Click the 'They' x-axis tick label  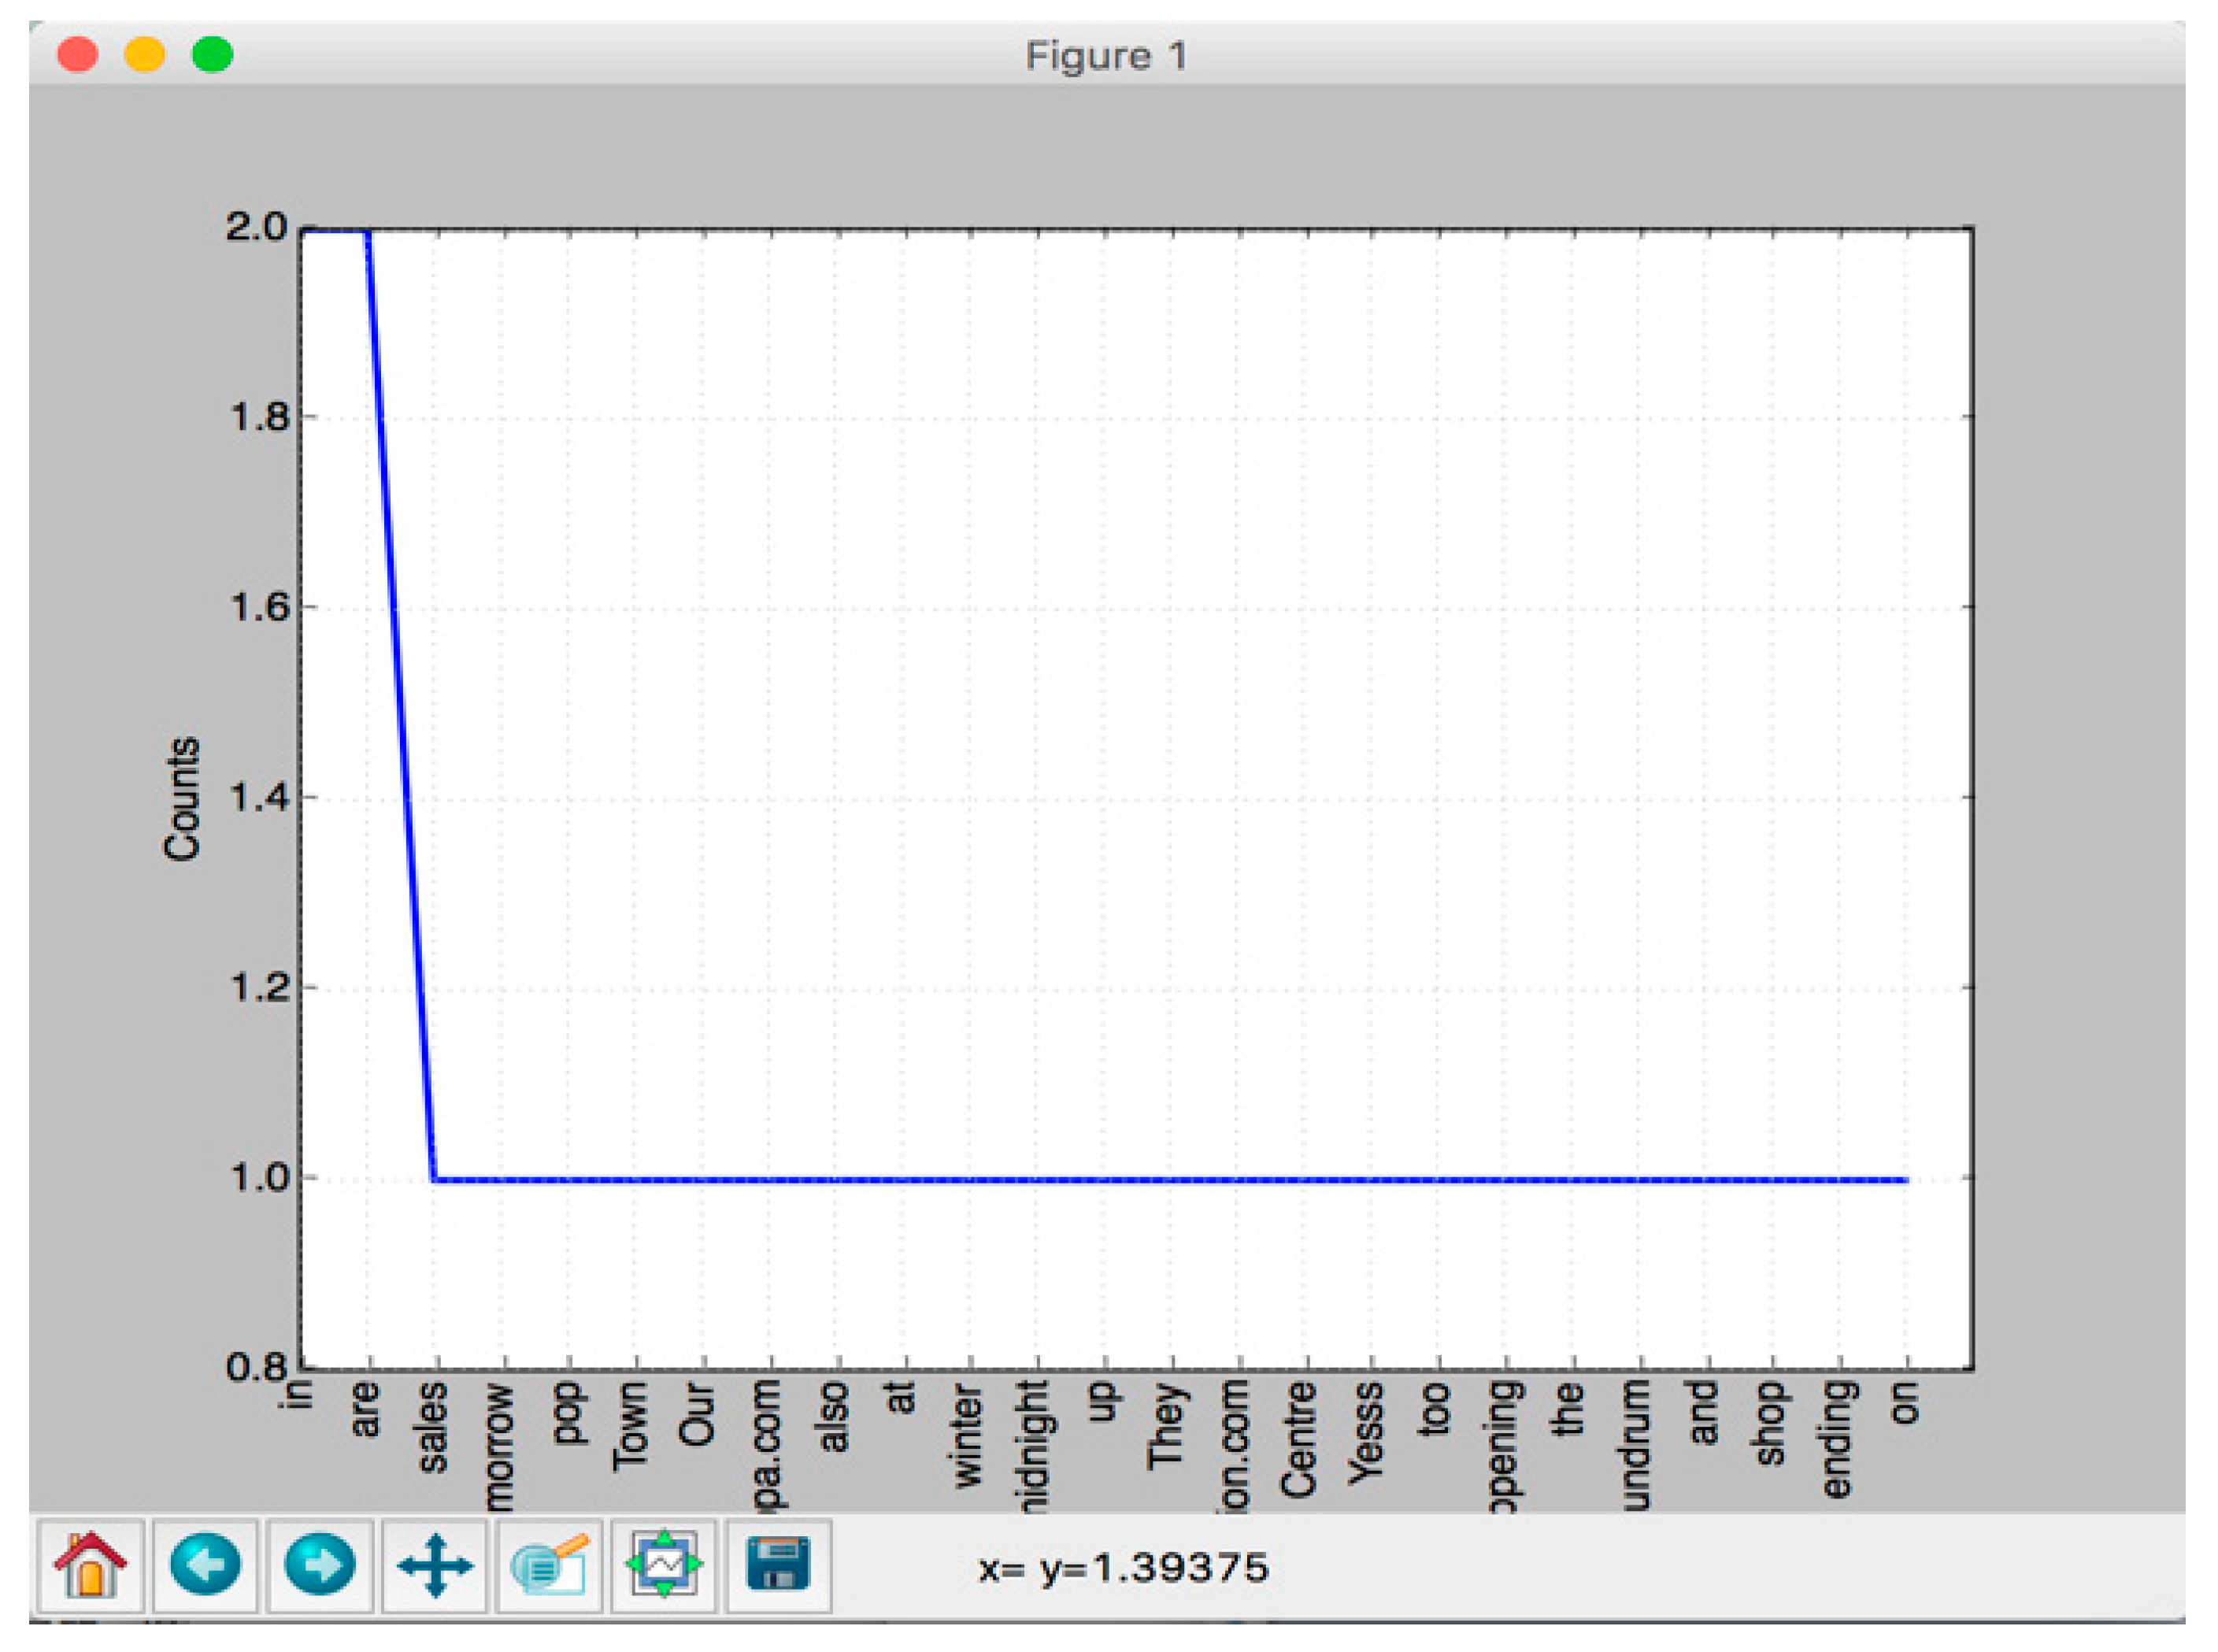(x=1167, y=1427)
